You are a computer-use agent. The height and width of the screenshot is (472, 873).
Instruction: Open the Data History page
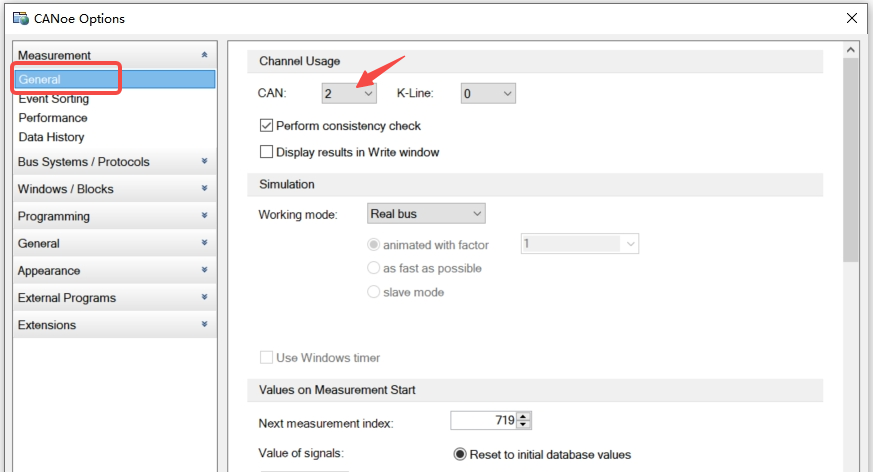click(x=51, y=137)
